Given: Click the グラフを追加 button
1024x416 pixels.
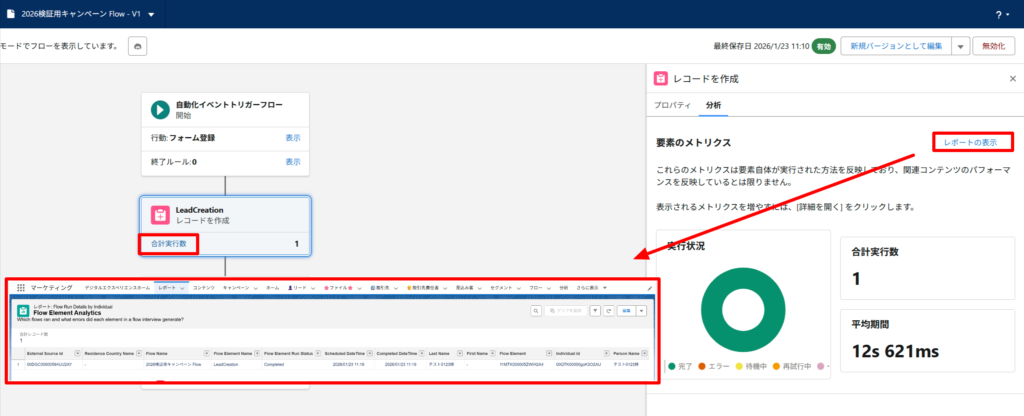Looking at the screenshot, I should click(566, 311).
